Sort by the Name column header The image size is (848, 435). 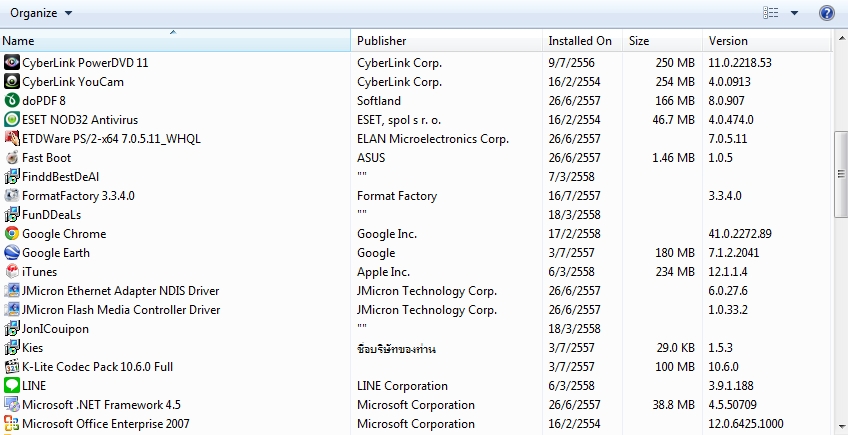[x=175, y=41]
